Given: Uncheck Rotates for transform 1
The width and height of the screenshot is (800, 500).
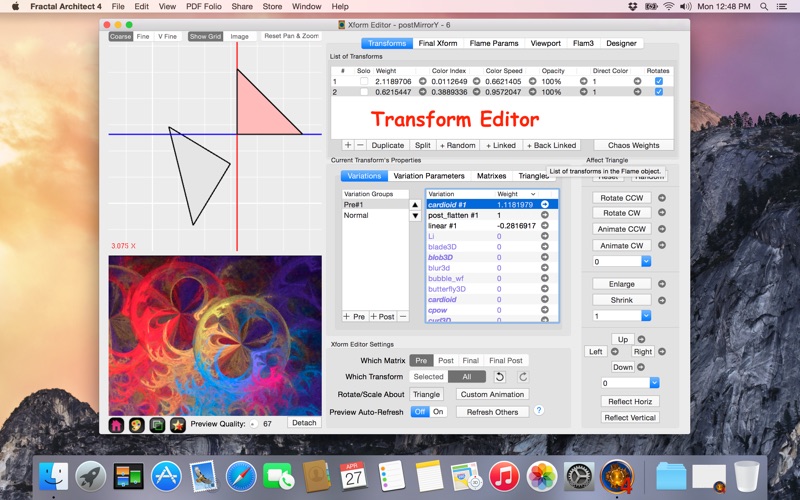Looking at the screenshot, I should coord(659,81).
